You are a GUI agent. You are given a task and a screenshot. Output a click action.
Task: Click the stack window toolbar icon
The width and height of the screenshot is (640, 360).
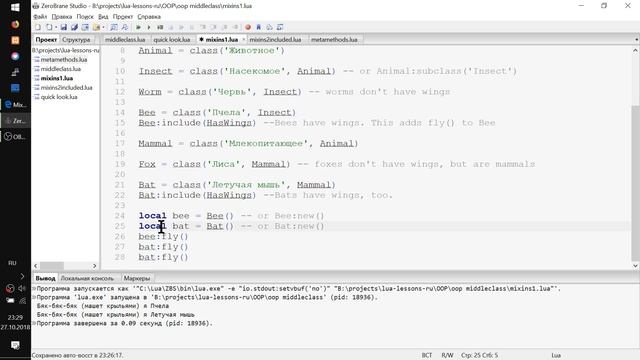[x=269, y=27]
